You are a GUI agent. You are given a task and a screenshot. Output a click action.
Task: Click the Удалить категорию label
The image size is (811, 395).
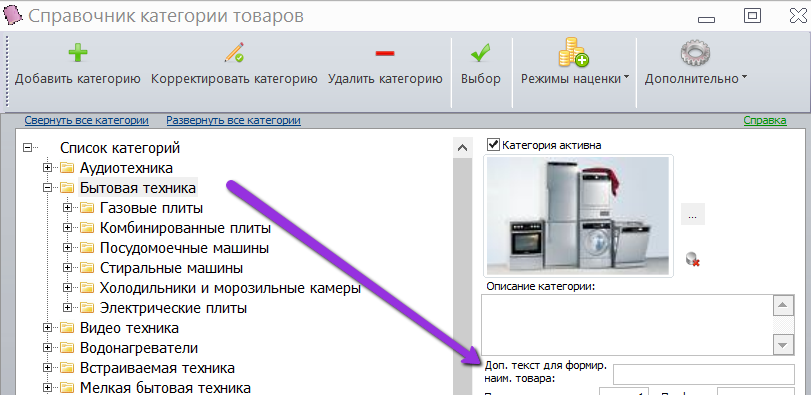point(385,79)
